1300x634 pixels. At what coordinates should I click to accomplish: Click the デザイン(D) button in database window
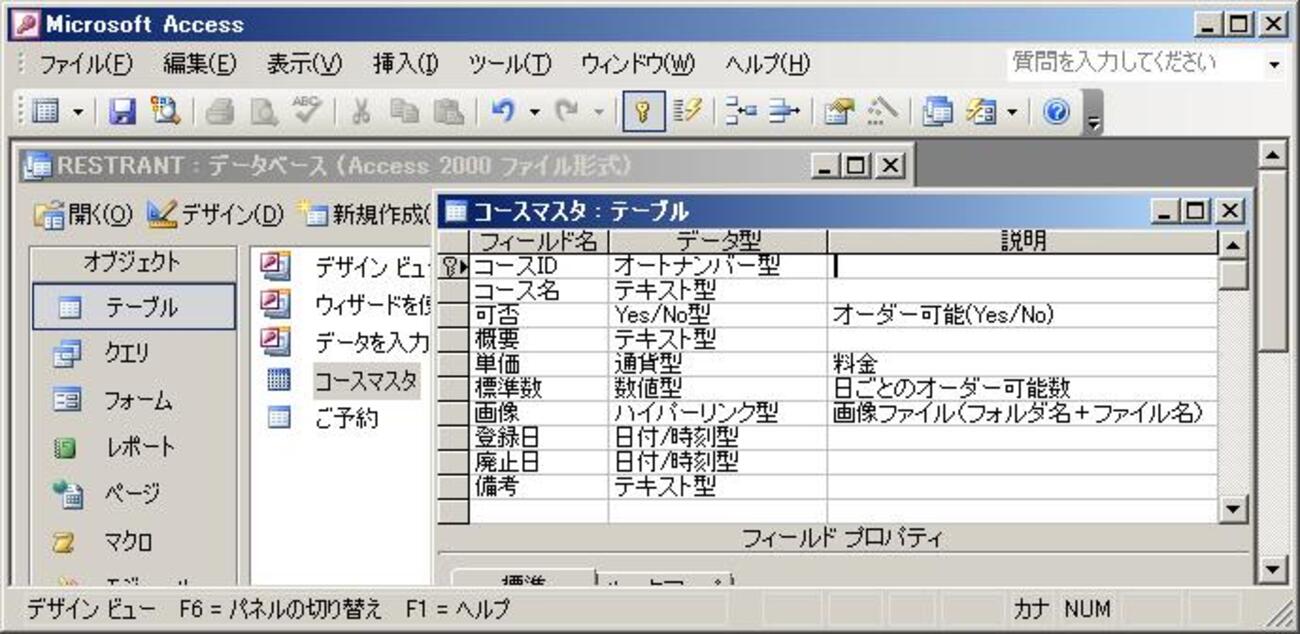[215, 213]
